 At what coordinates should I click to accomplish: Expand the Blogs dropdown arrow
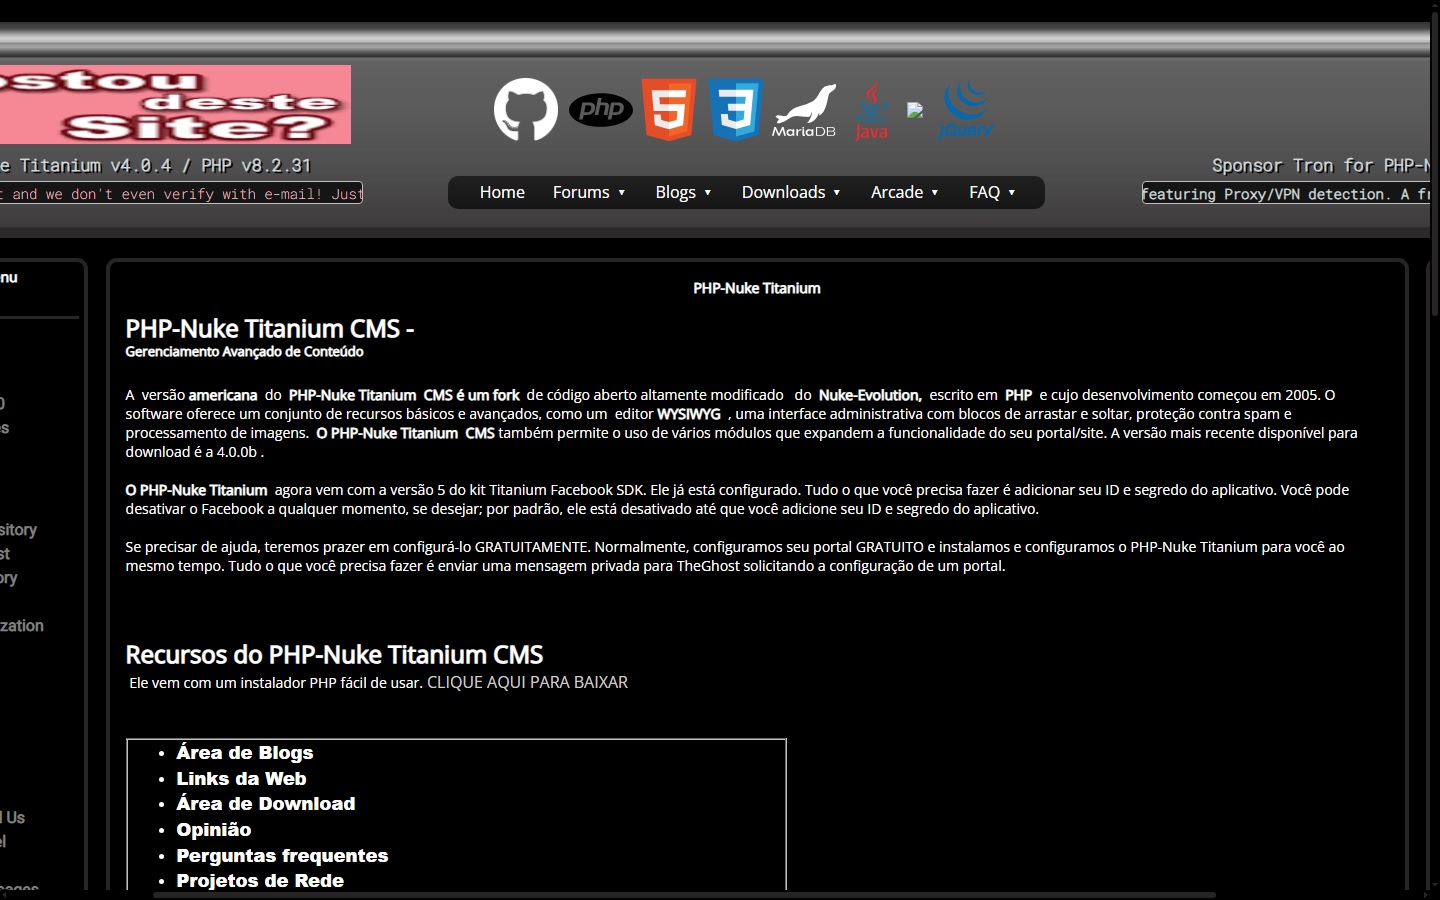[708, 193]
